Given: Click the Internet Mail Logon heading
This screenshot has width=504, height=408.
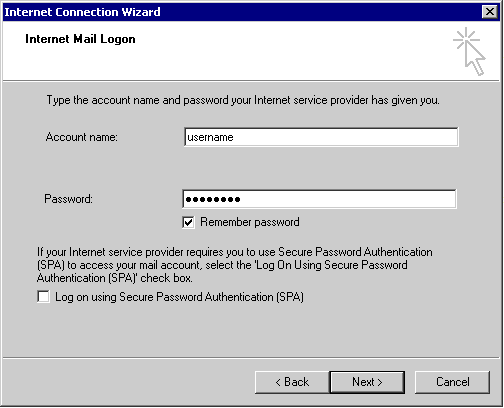Looking at the screenshot, I should click(80, 39).
